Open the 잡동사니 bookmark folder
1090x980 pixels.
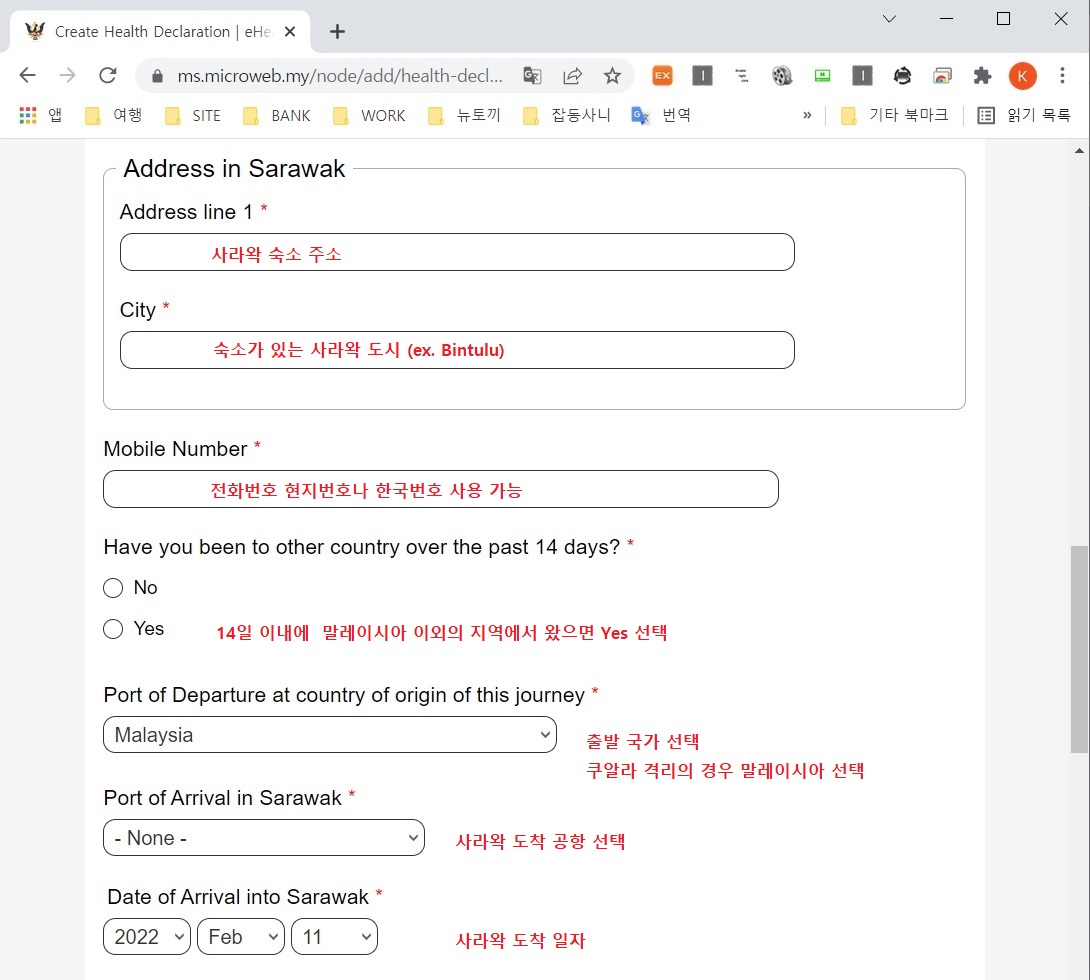coord(567,115)
